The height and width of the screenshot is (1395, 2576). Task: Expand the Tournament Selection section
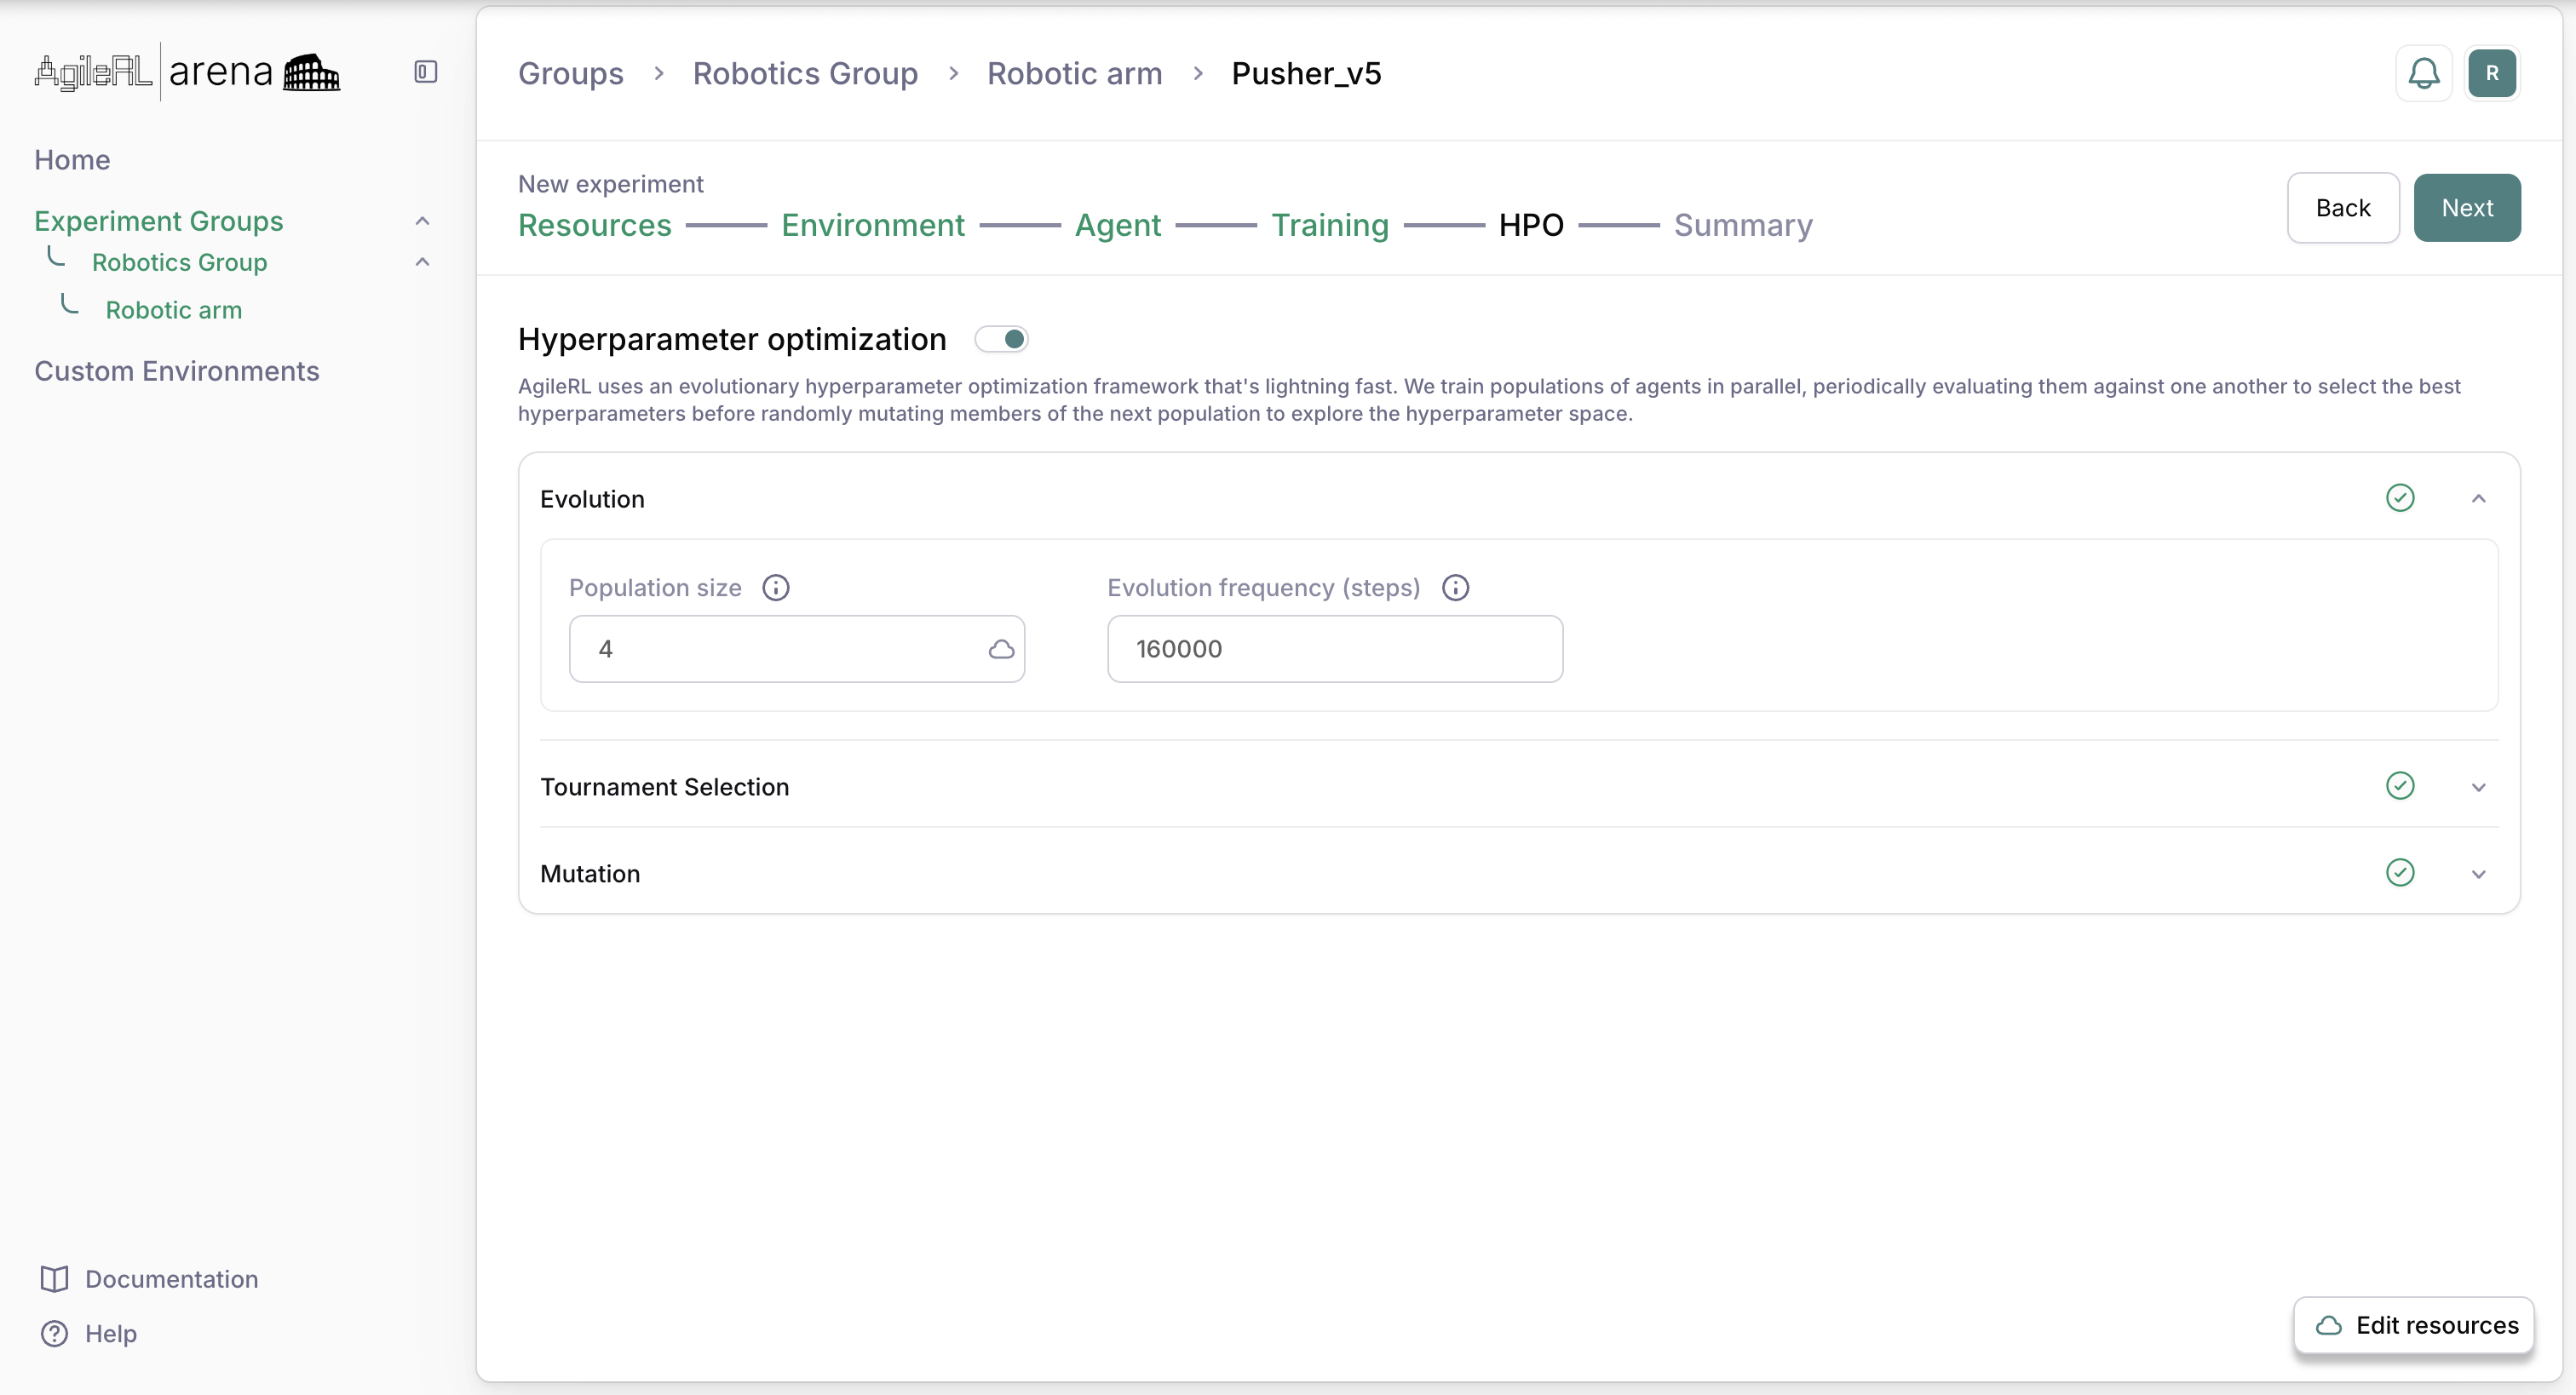click(2478, 787)
